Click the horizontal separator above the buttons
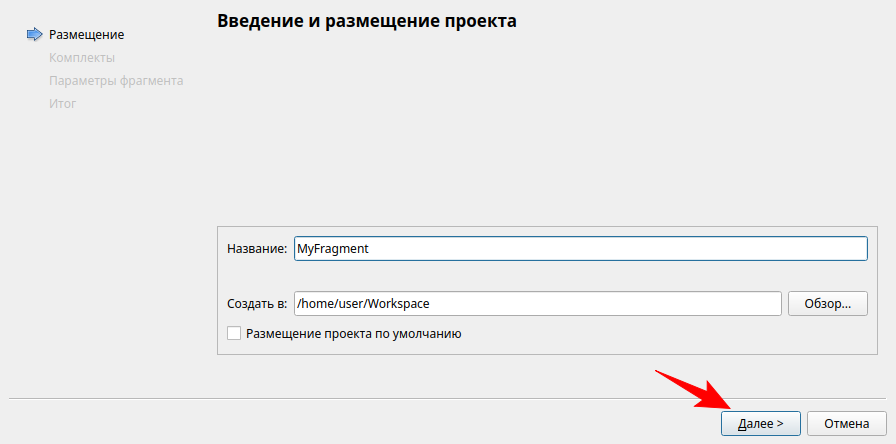Image resolution: width=896 pixels, height=444 pixels. [x=400, y=397]
